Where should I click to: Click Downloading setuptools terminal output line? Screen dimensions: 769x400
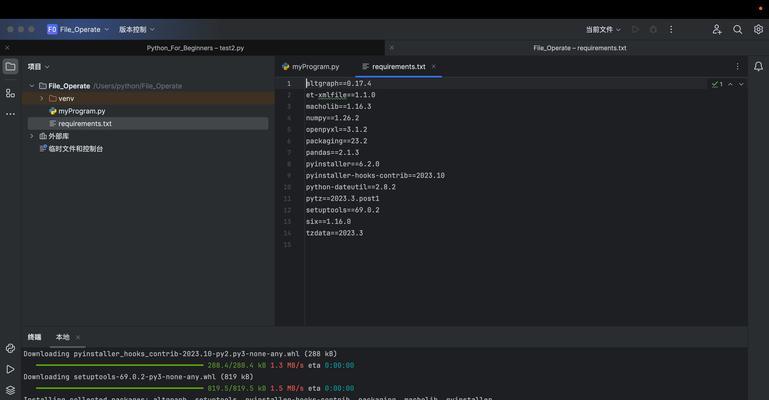138,377
